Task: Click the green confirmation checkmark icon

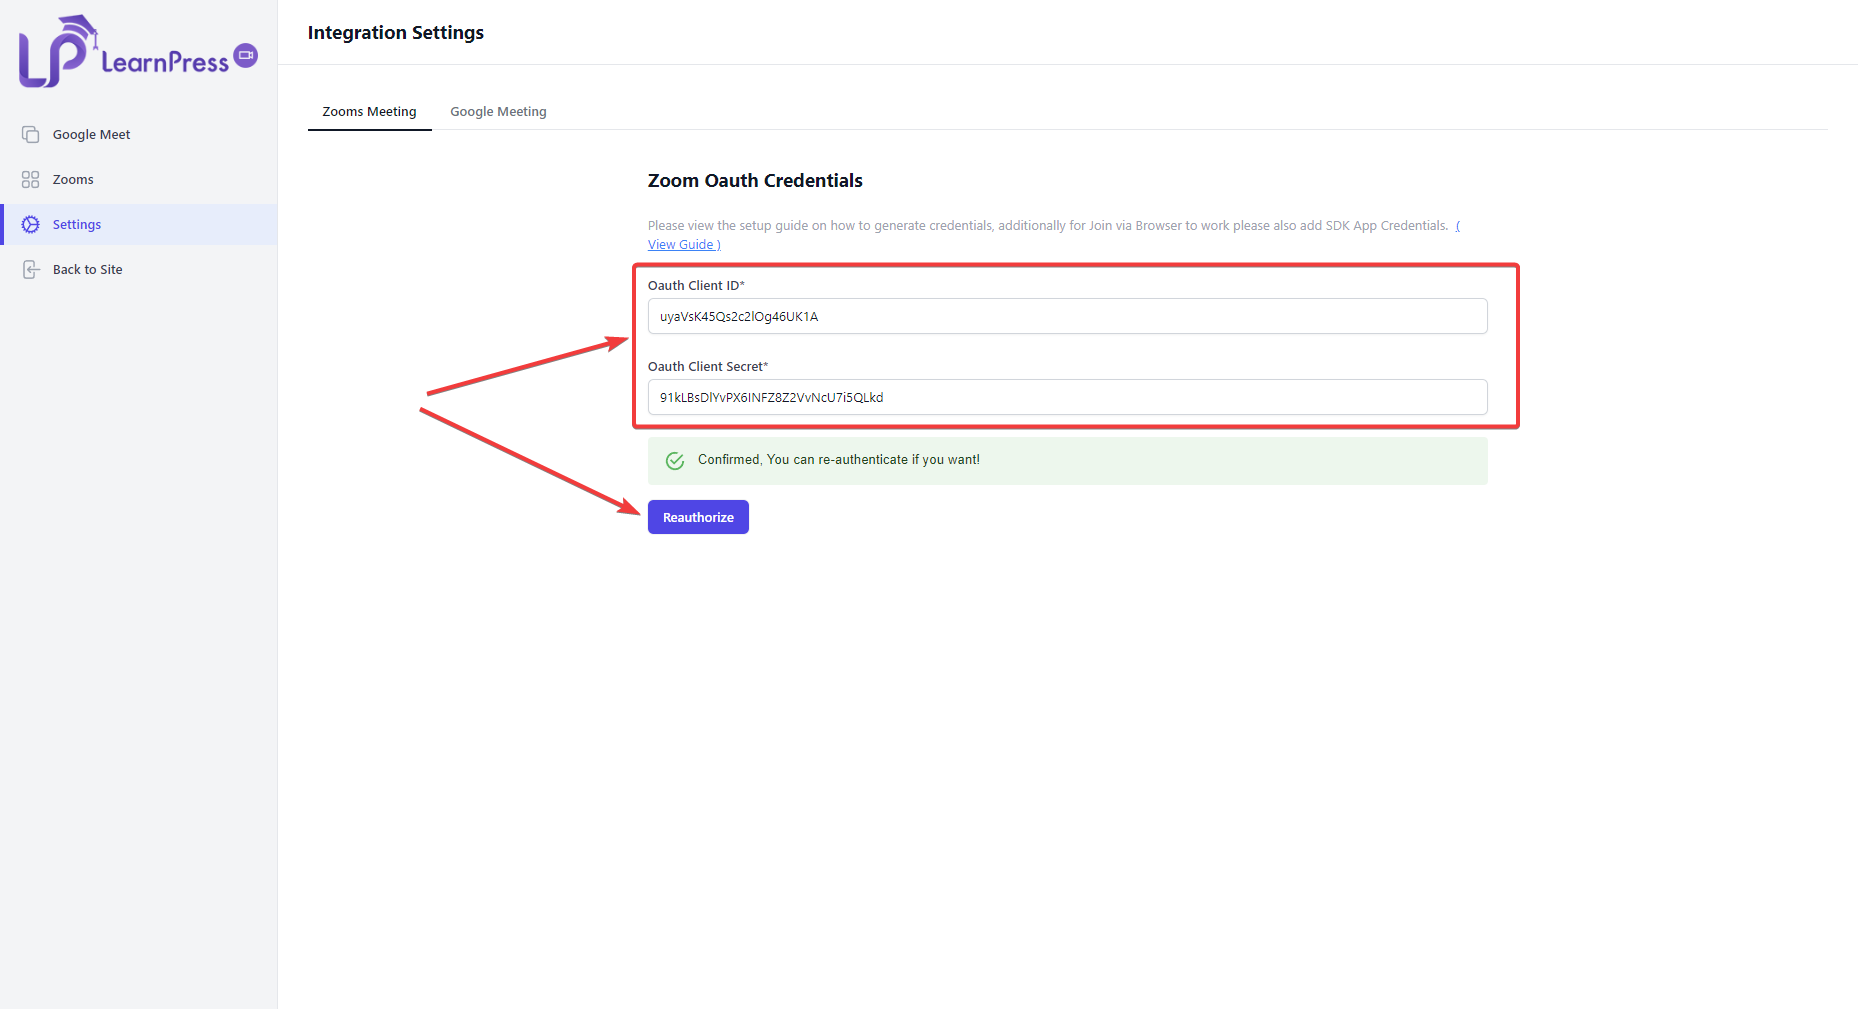Action: [x=675, y=460]
